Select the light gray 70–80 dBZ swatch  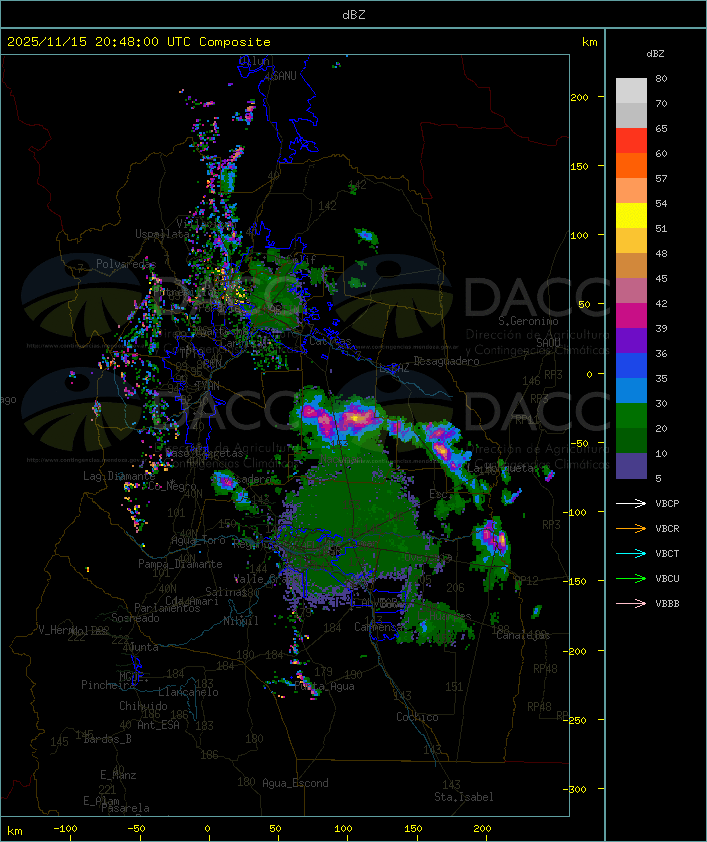(631, 90)
